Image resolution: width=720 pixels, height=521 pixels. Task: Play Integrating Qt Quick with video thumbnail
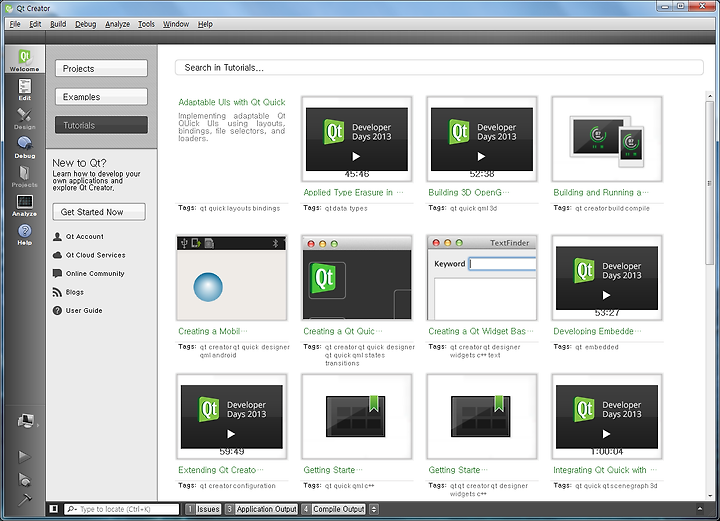607,417
